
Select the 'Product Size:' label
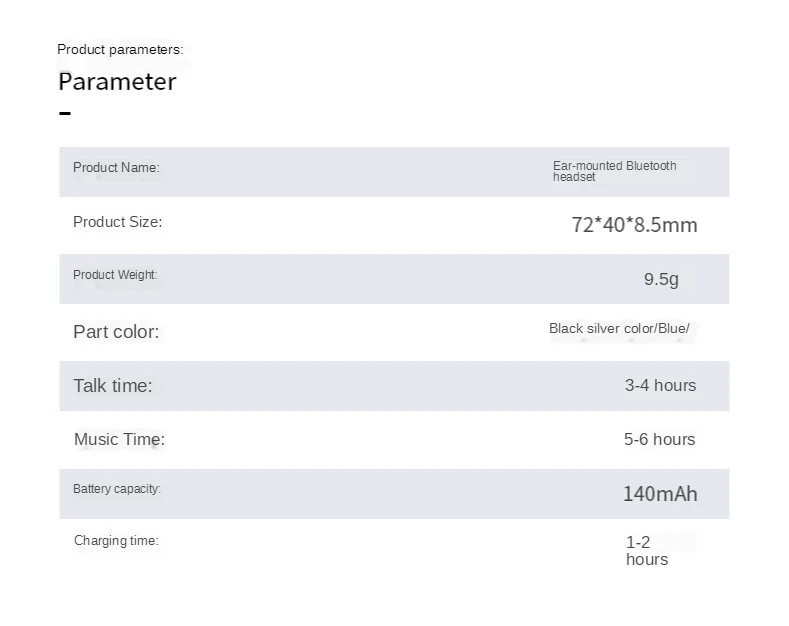click(x=118, y=222)
